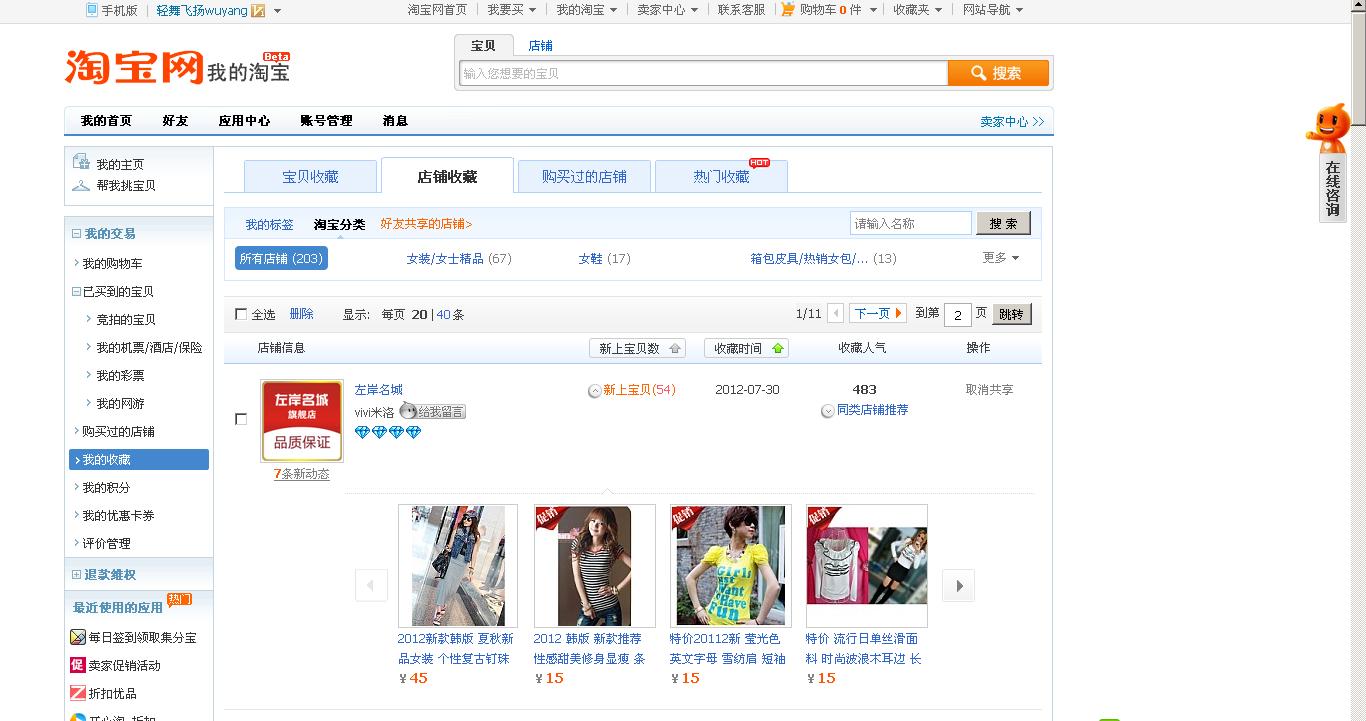Open the 收藏夹 dropdown

coord(918,10)
